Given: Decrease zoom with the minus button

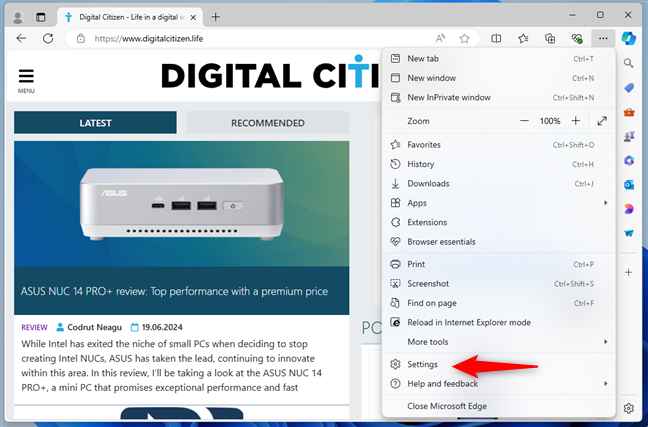Looking at the screenshot, I should pos(524,121).
